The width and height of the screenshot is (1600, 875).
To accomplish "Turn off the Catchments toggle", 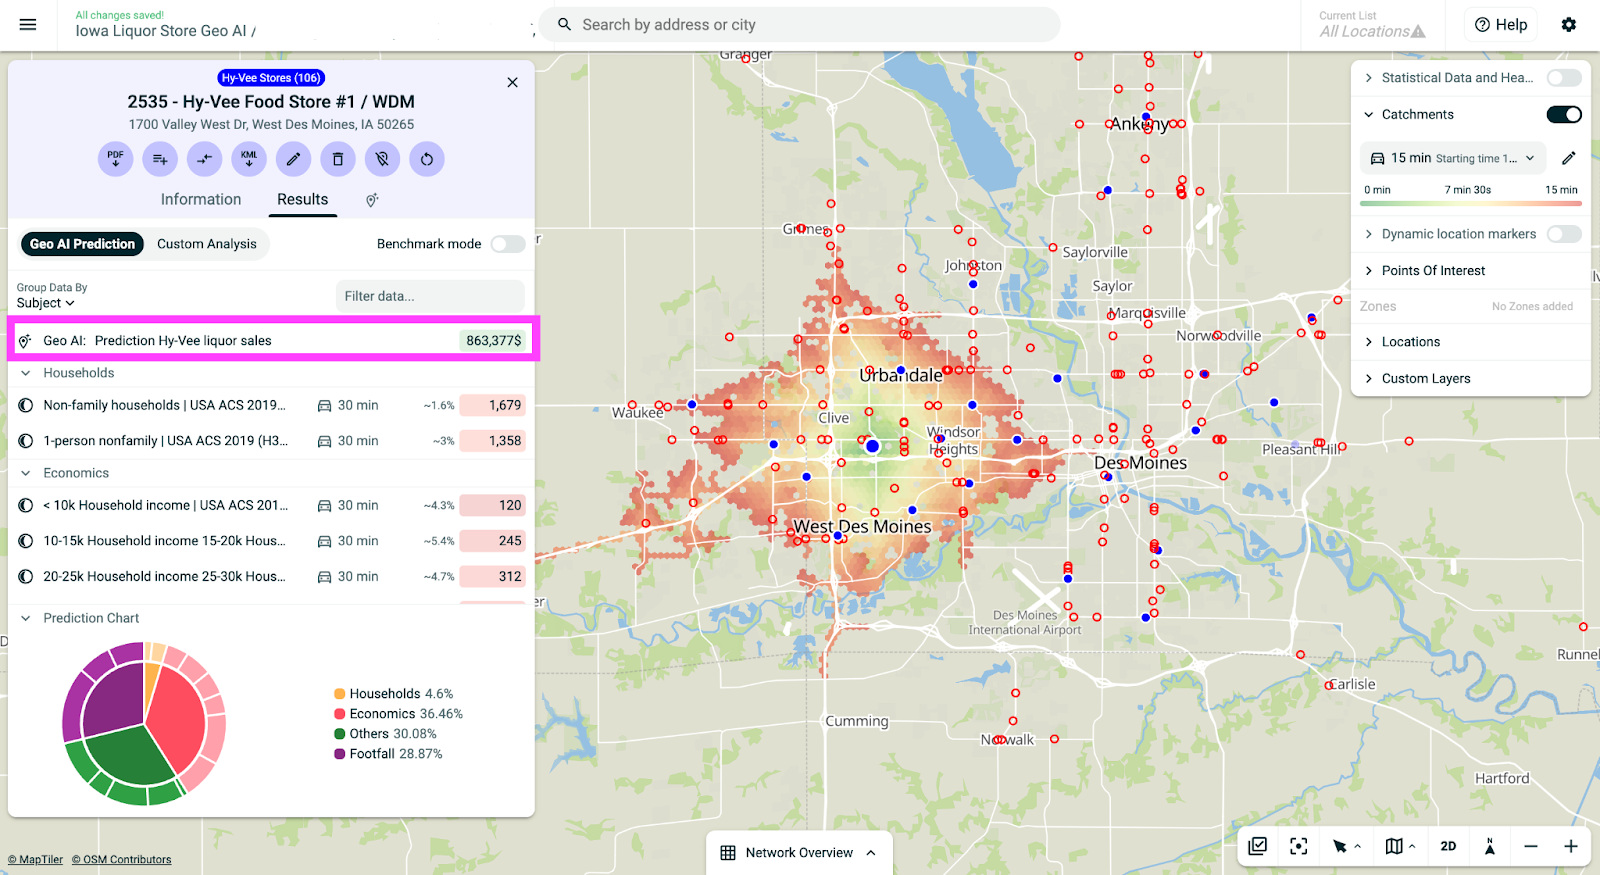I will (x=1564, y=115).
